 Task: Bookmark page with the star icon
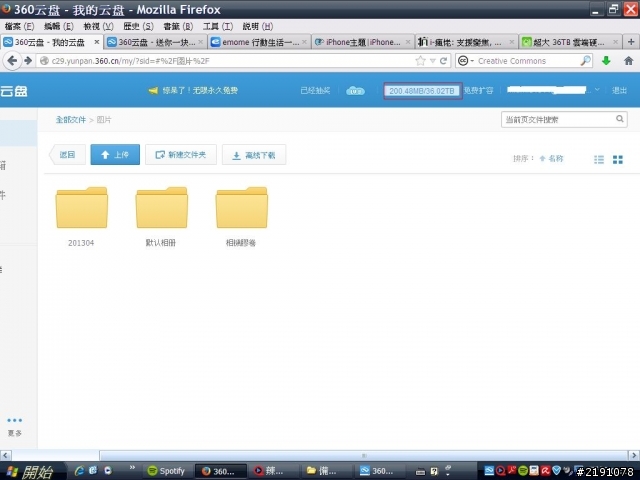(420, 61)
